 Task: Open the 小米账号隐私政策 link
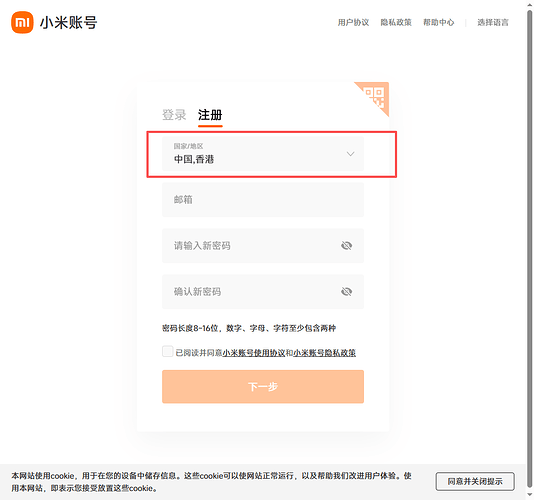pos(325,353)
